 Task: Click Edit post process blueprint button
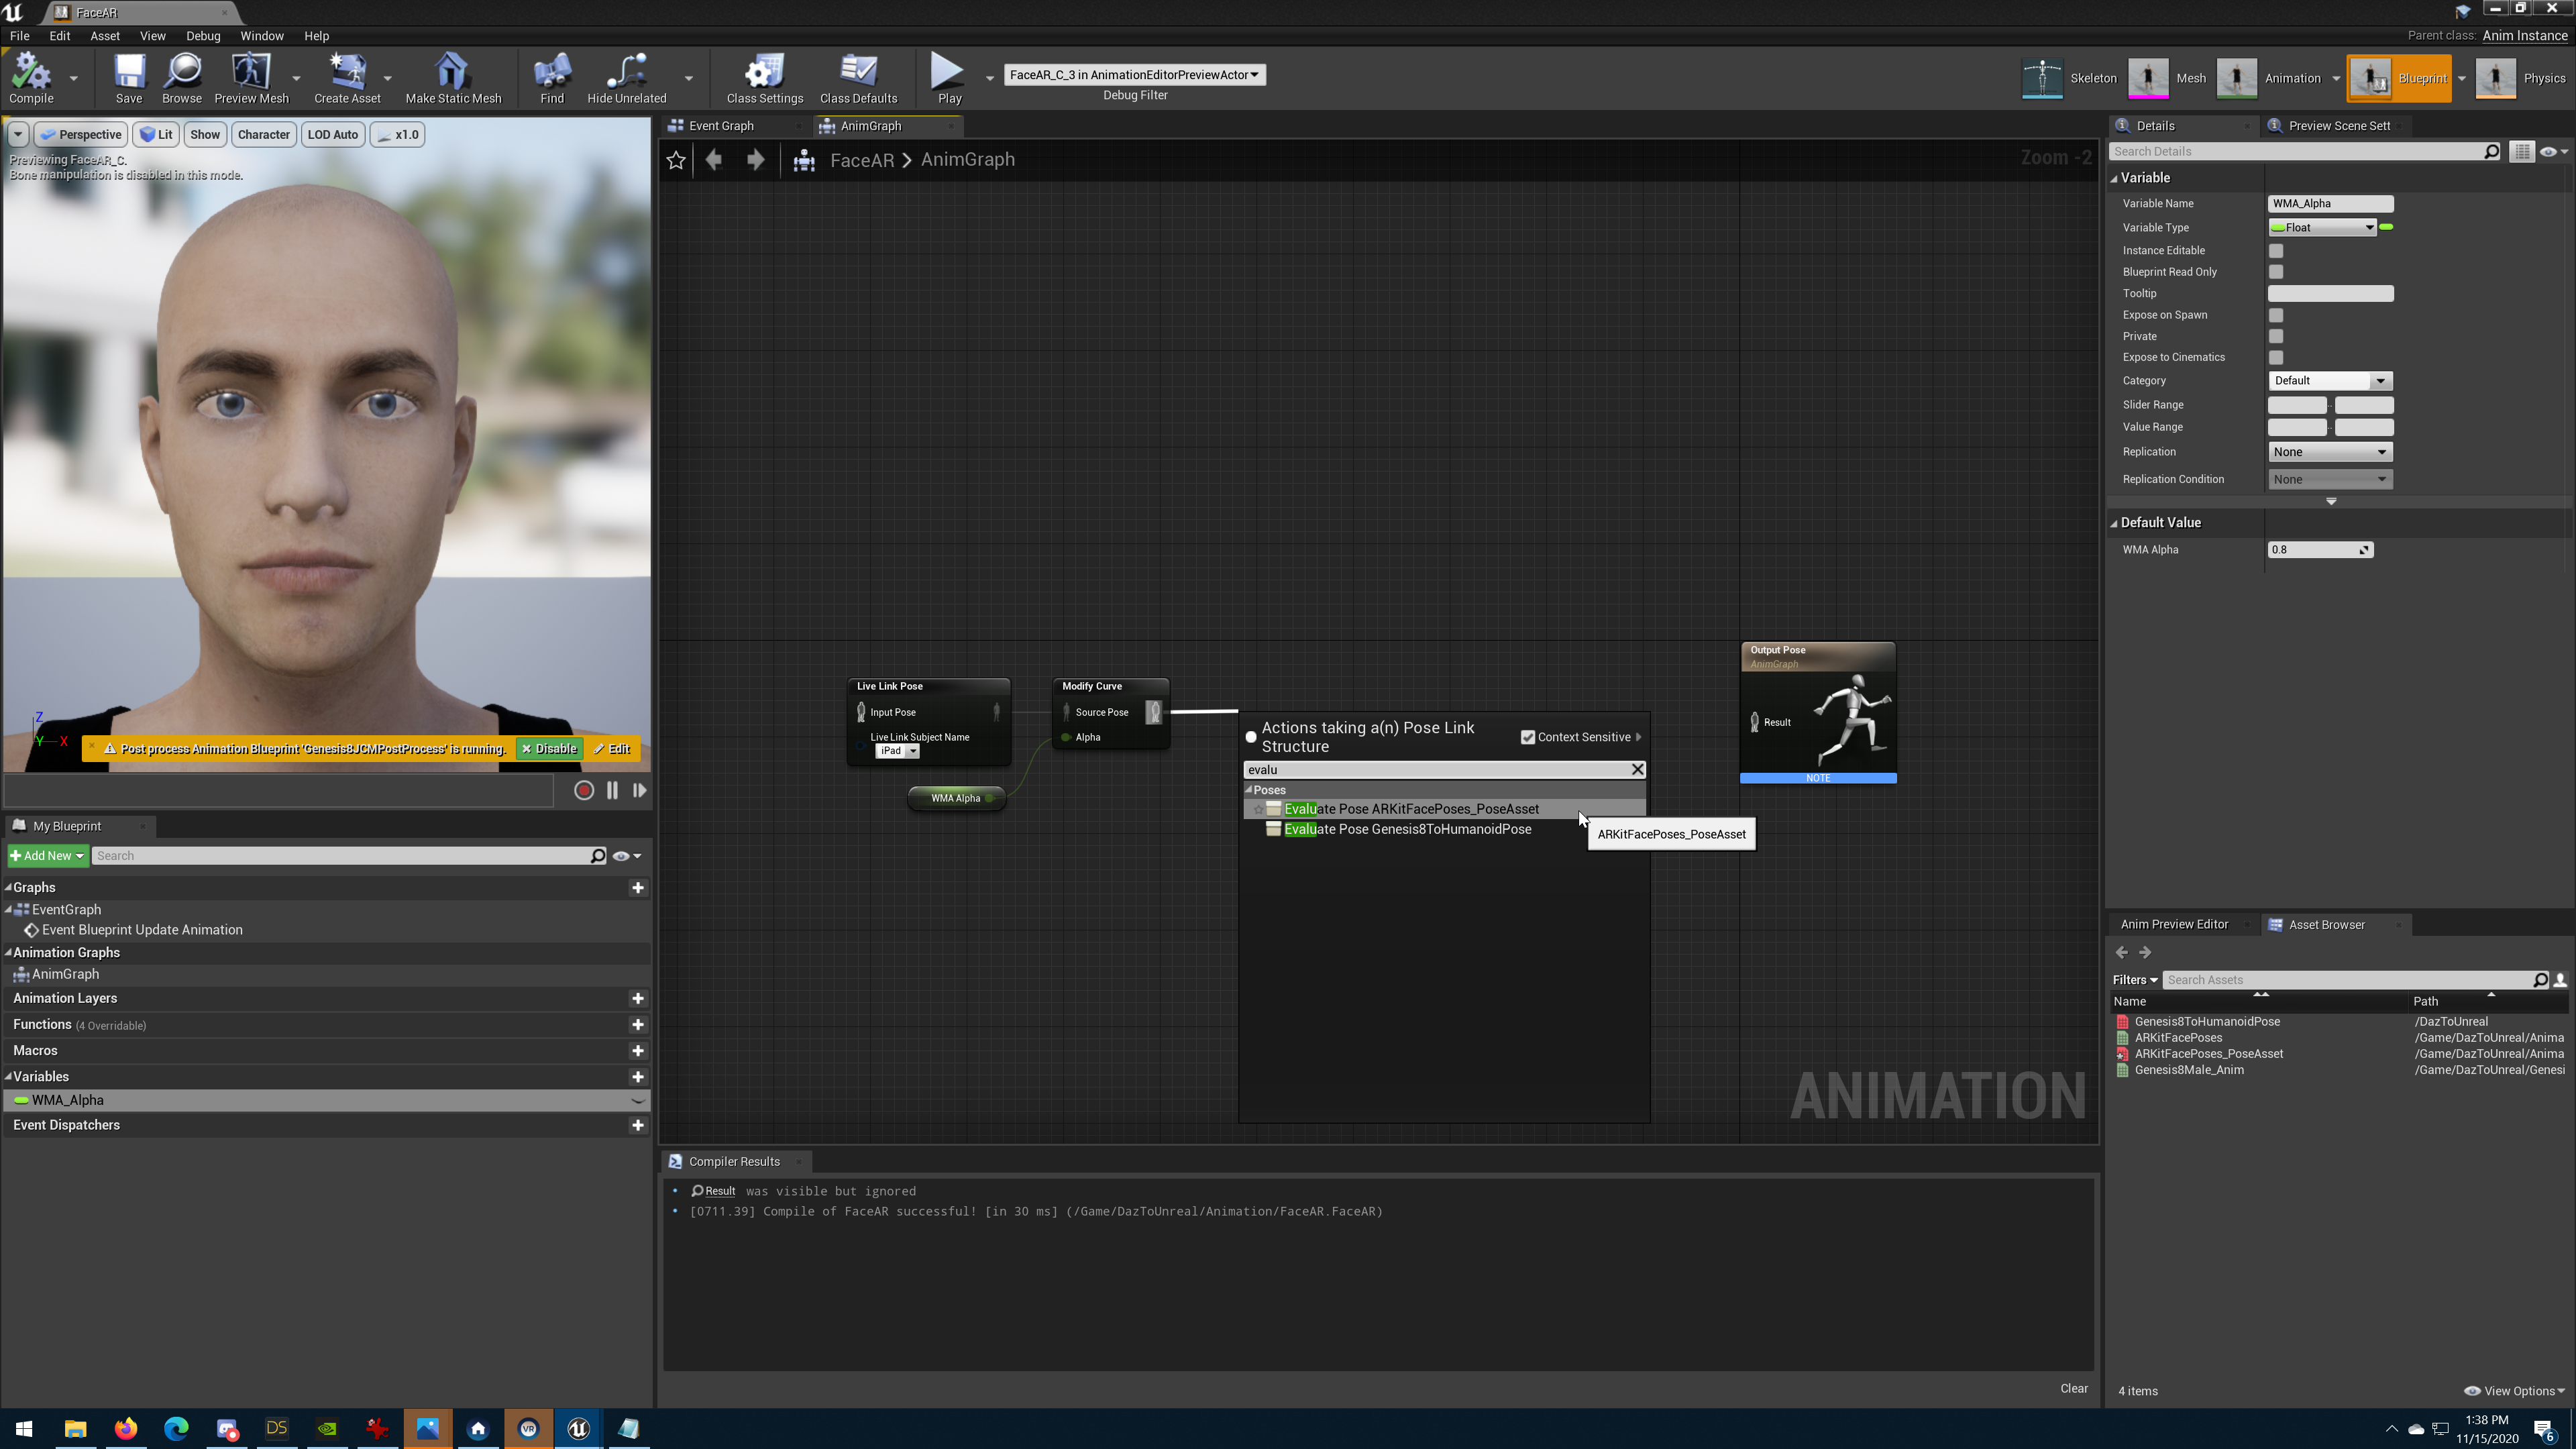pos(612,749)
